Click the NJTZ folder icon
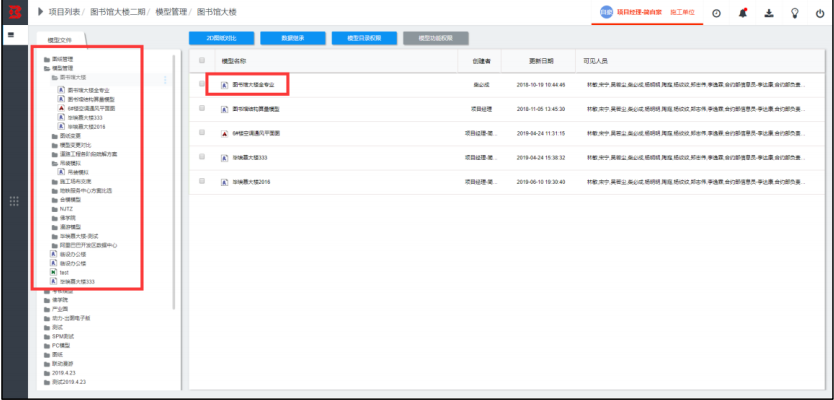The width and height of the screenshot is (834, 400). [x=55, y=209]
